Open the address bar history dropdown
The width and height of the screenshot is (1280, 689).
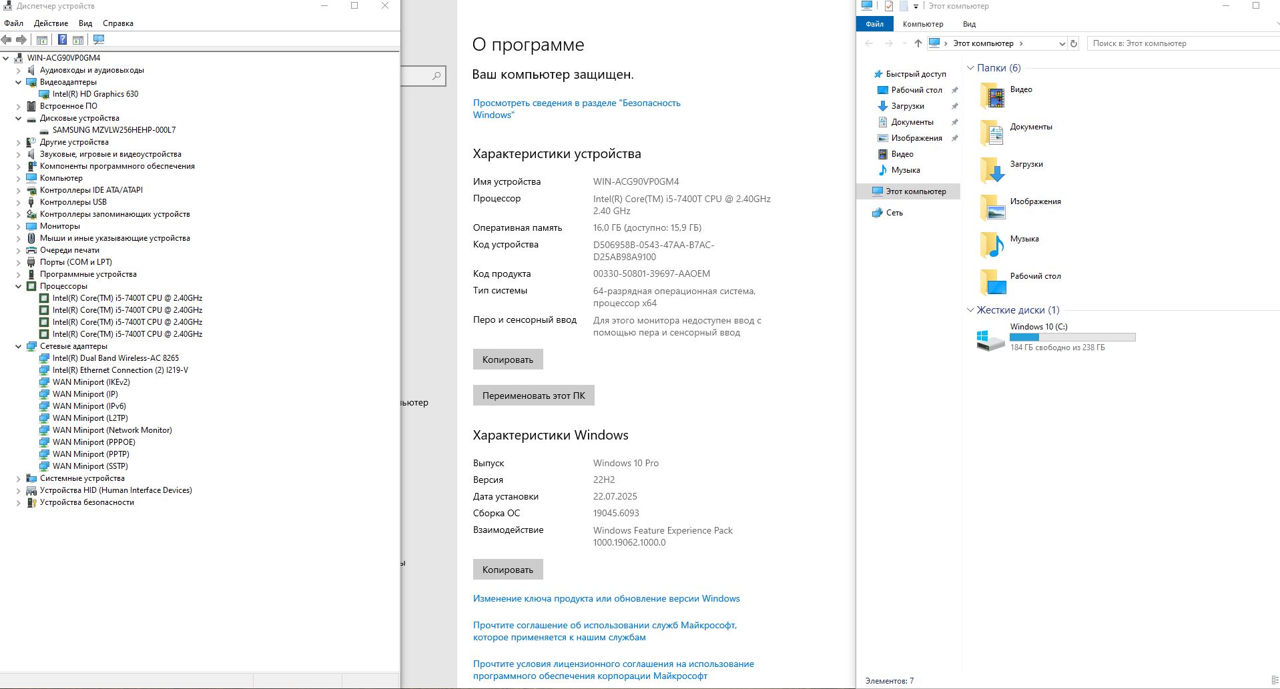point(1061,44)
